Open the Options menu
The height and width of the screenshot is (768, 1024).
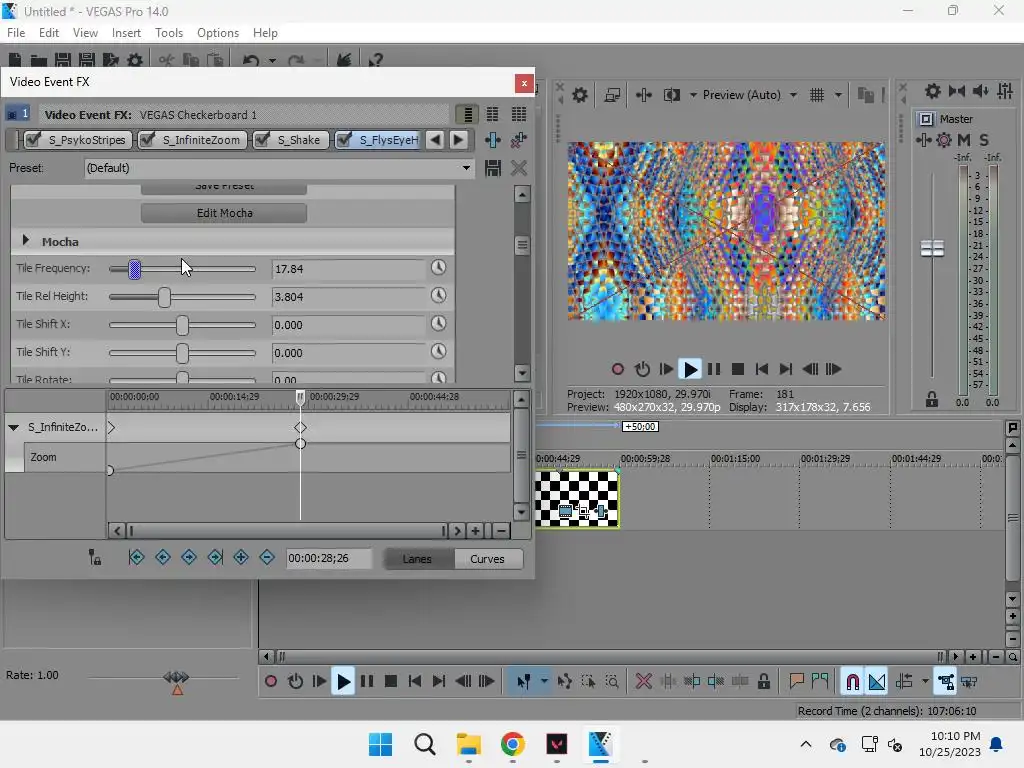(217, 33)
